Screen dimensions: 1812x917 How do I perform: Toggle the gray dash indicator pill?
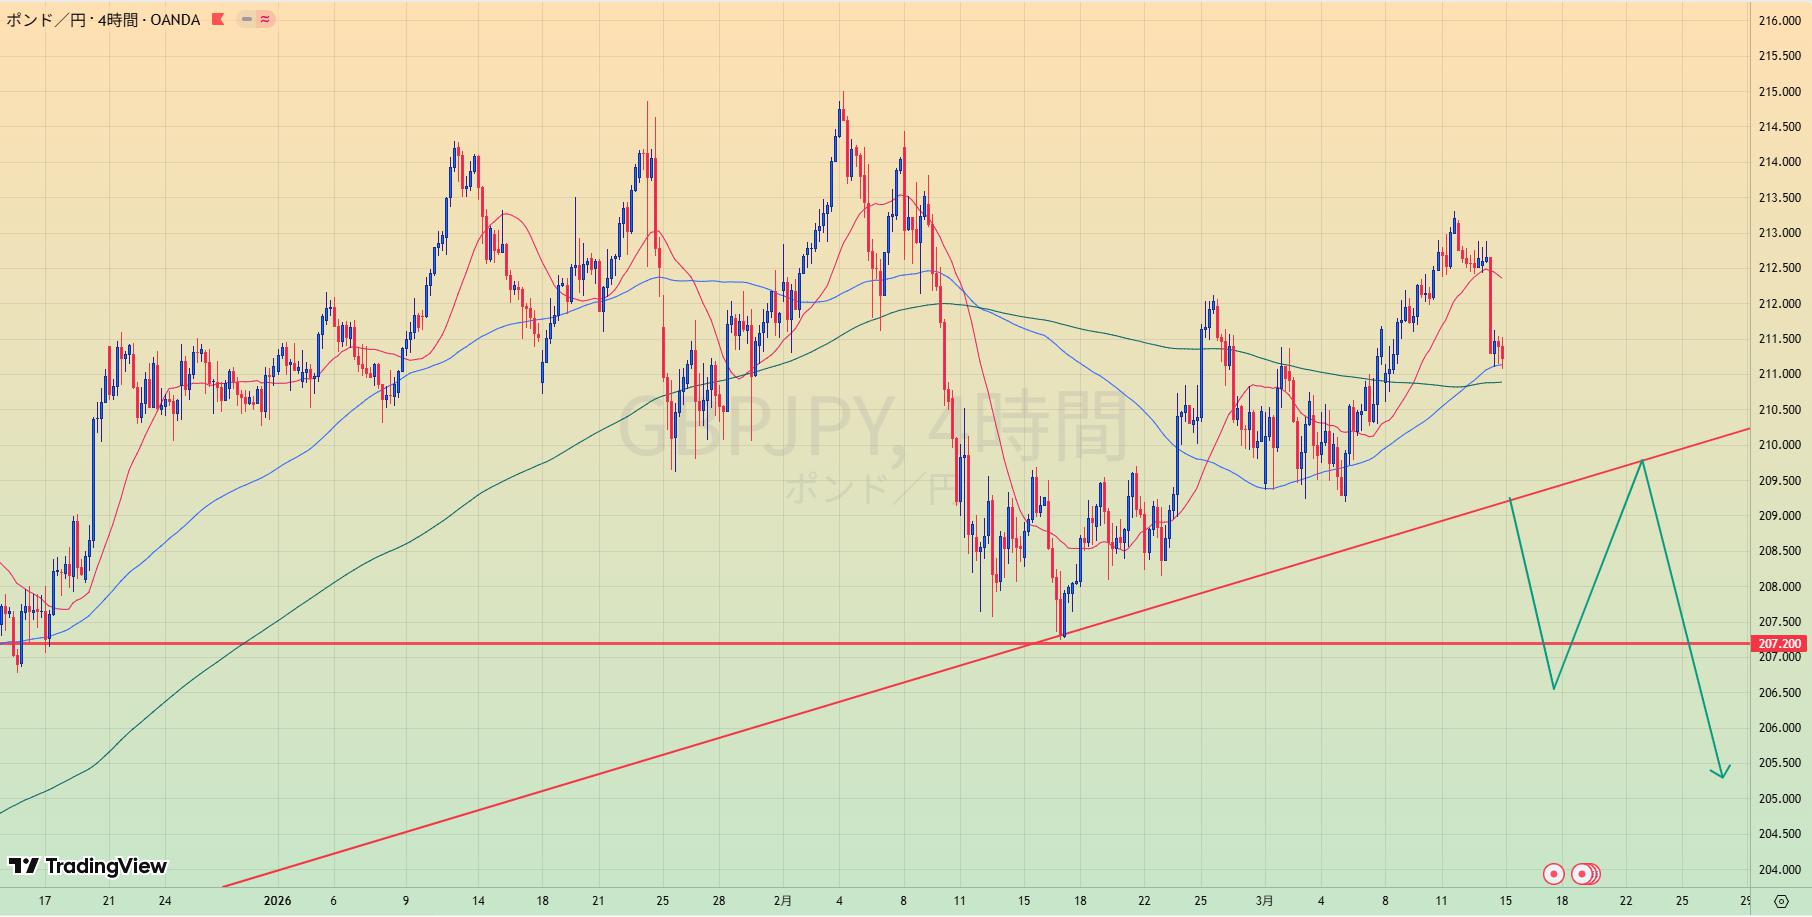click(x=246, y=19)
